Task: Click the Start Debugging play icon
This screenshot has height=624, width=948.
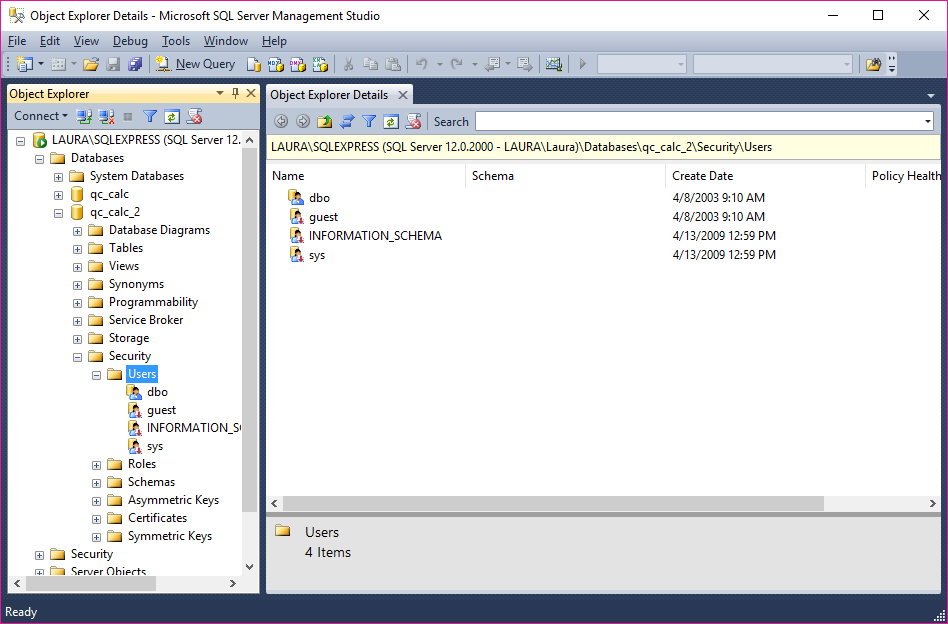Action: (583, 63)
